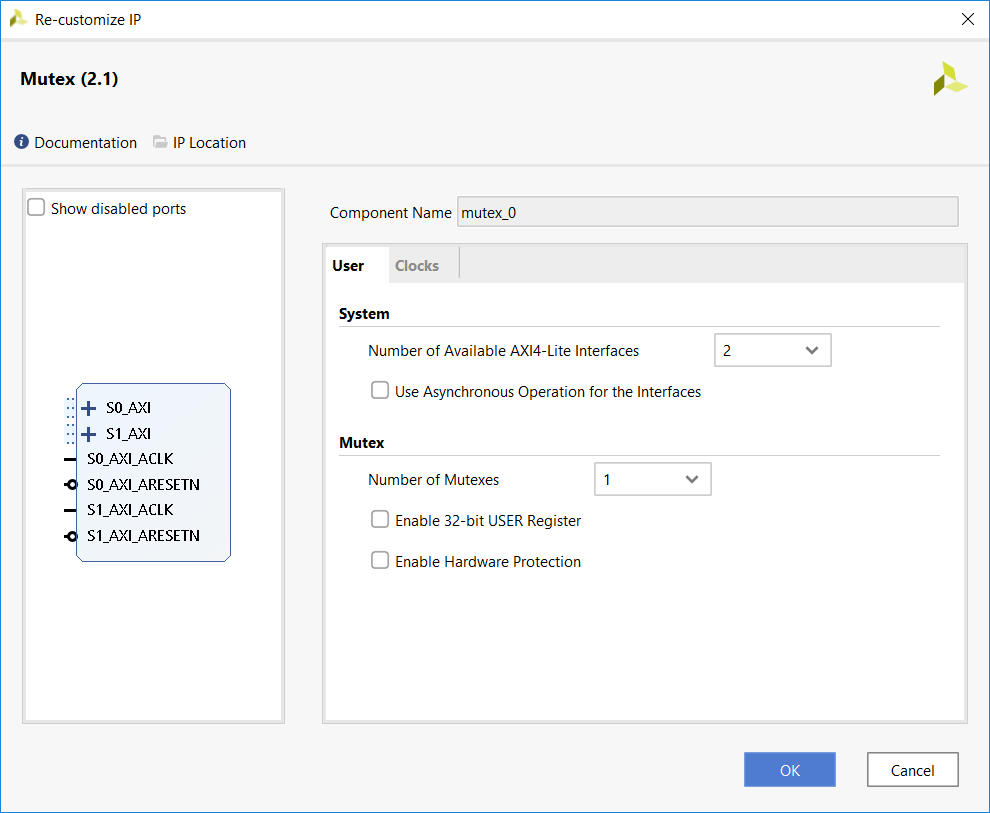Screen dimensions: 990x813
Task: Check Enable Hardware Protection
Action: coord(380,561)
